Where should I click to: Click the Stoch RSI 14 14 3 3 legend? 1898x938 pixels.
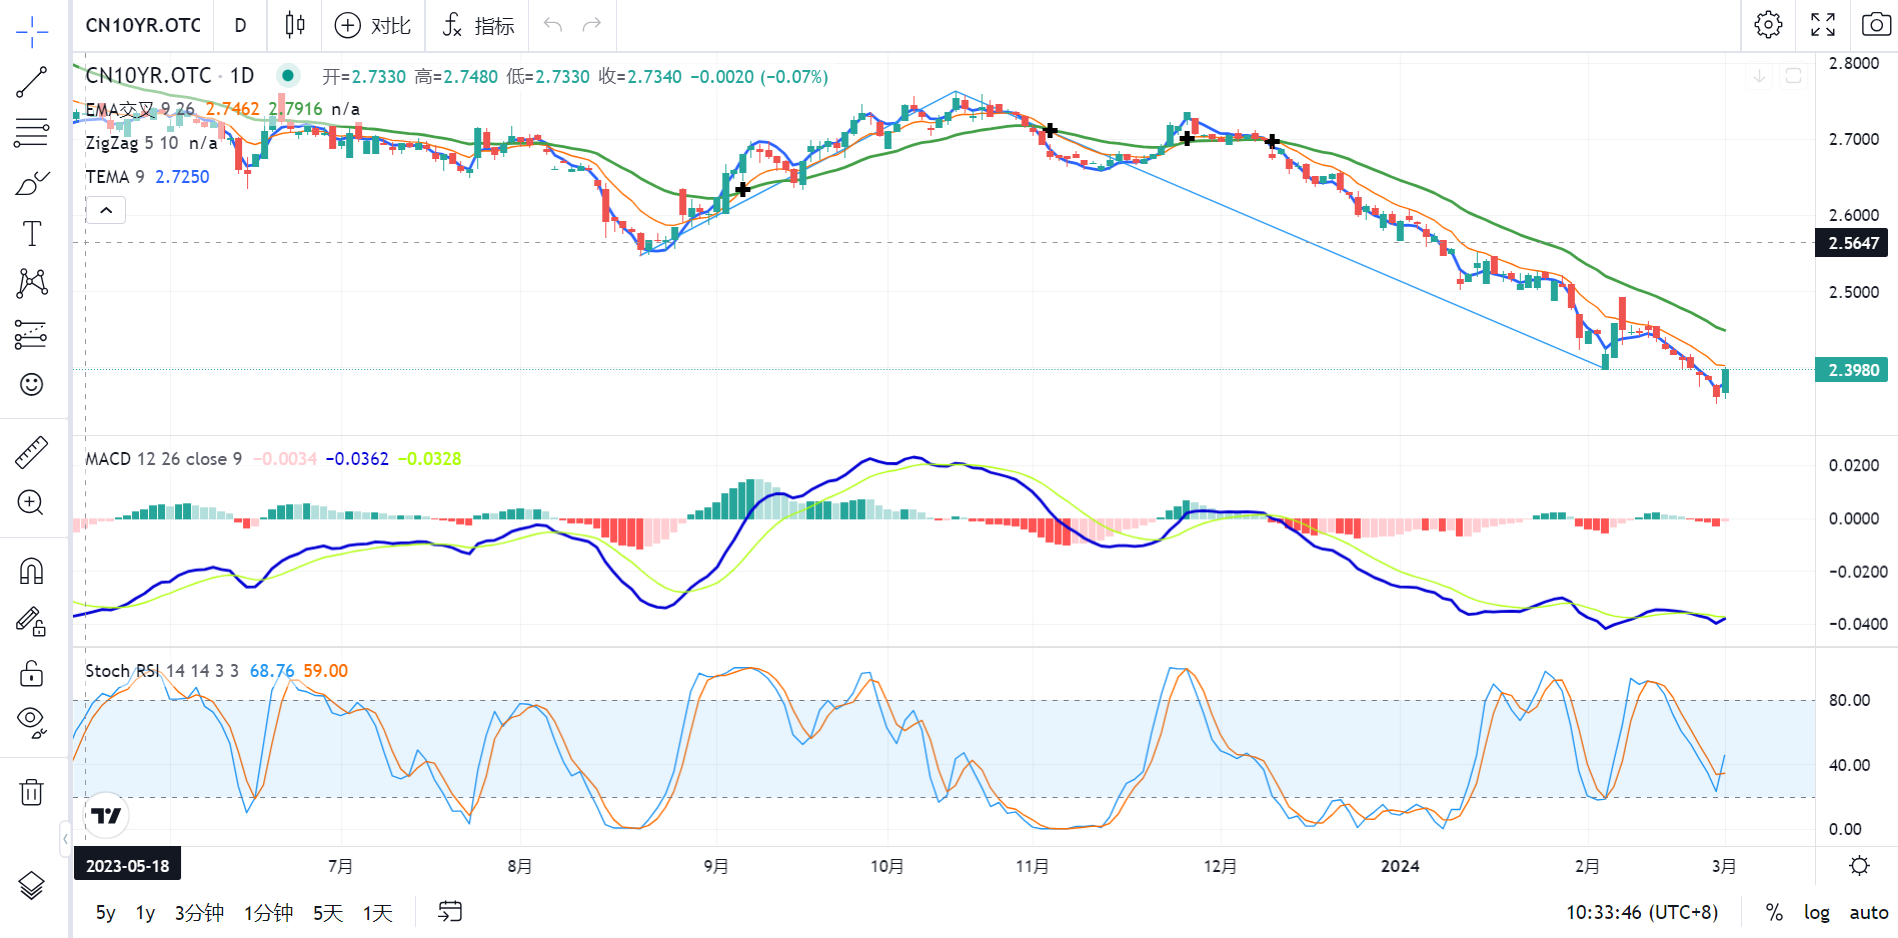(162, 671)
